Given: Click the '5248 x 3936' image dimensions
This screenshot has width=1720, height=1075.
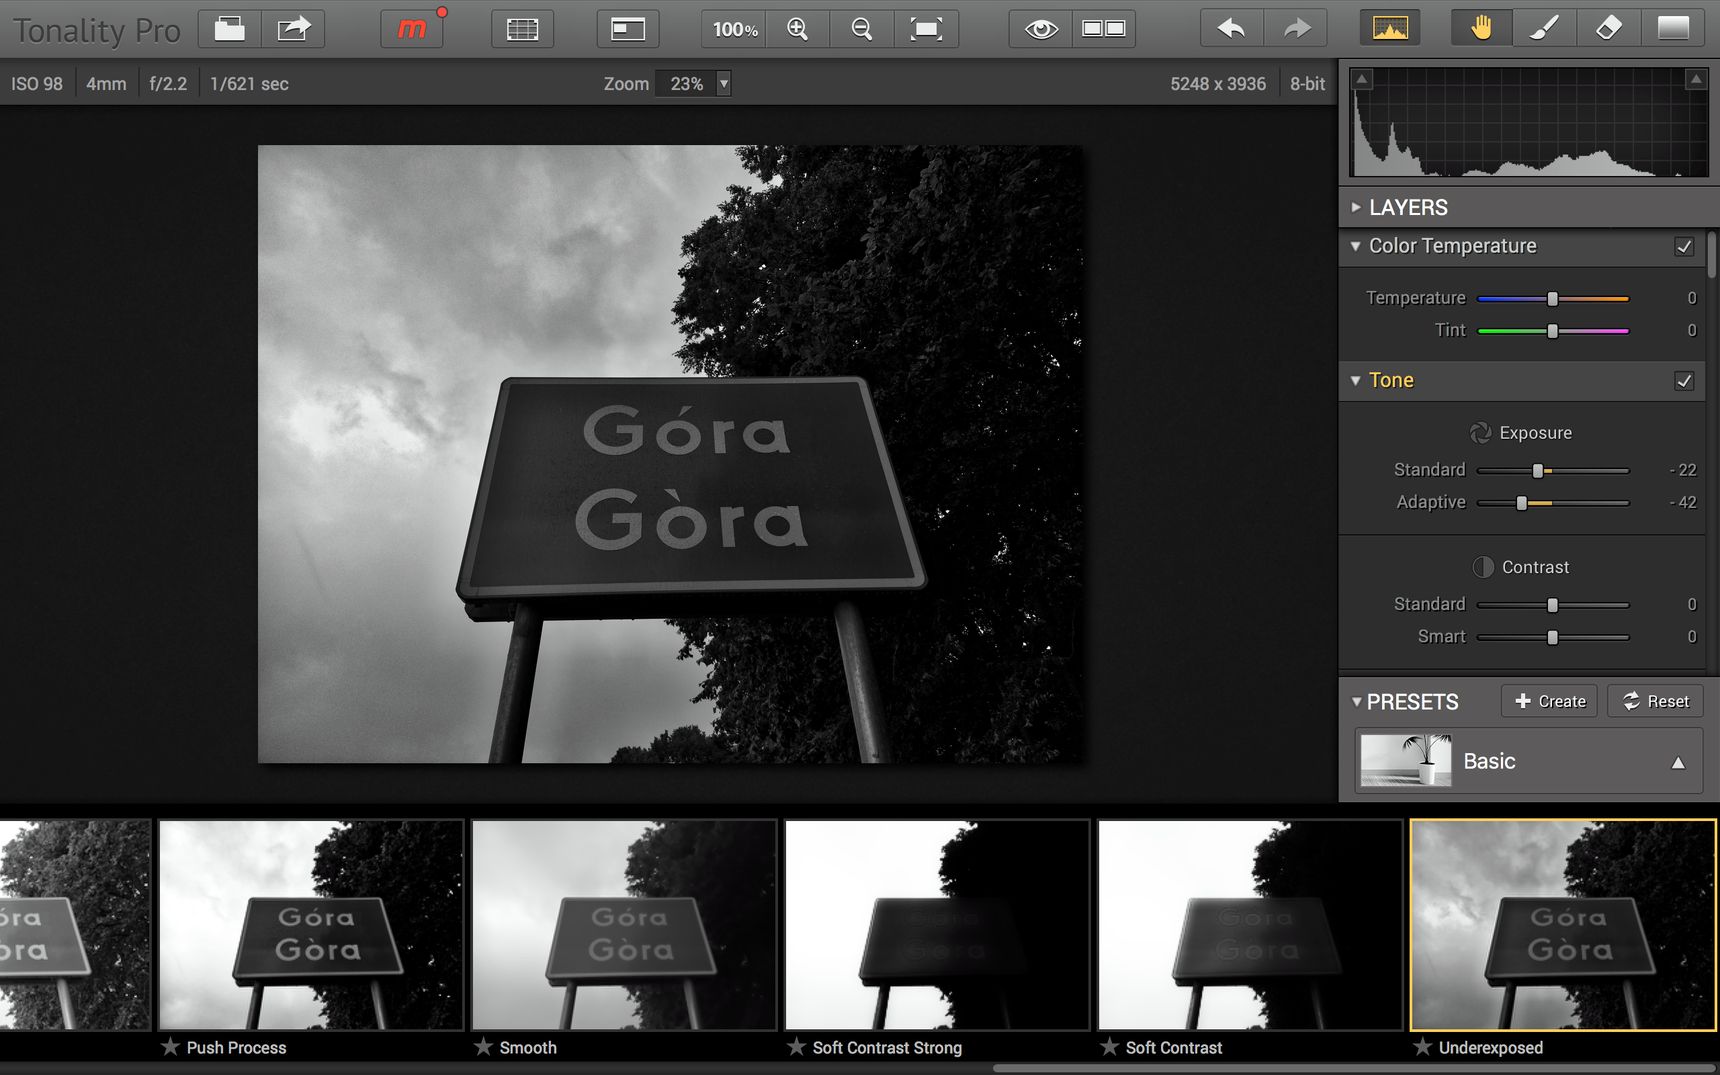Looking at the screenshot, I should [x=1218, y=84].
